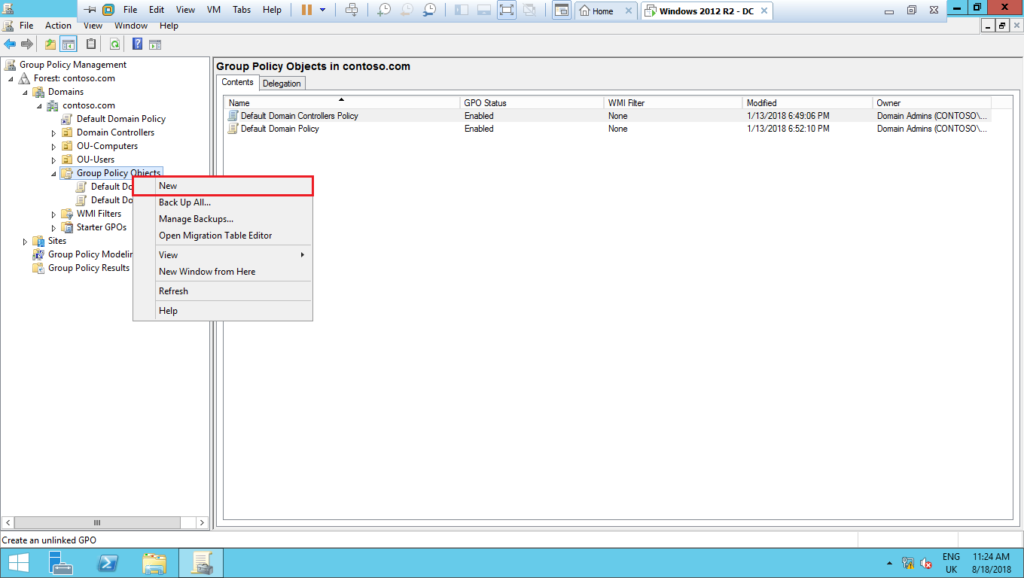Click the full screen mode icon in VMware

507,10
